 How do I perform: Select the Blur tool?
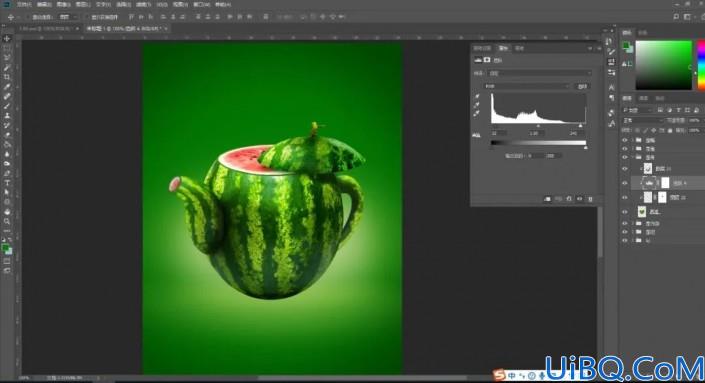7,154
